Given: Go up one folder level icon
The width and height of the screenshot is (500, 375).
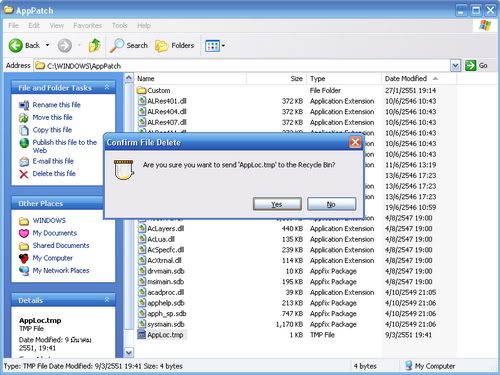Looking at the screenshot, I should [95, 45].
